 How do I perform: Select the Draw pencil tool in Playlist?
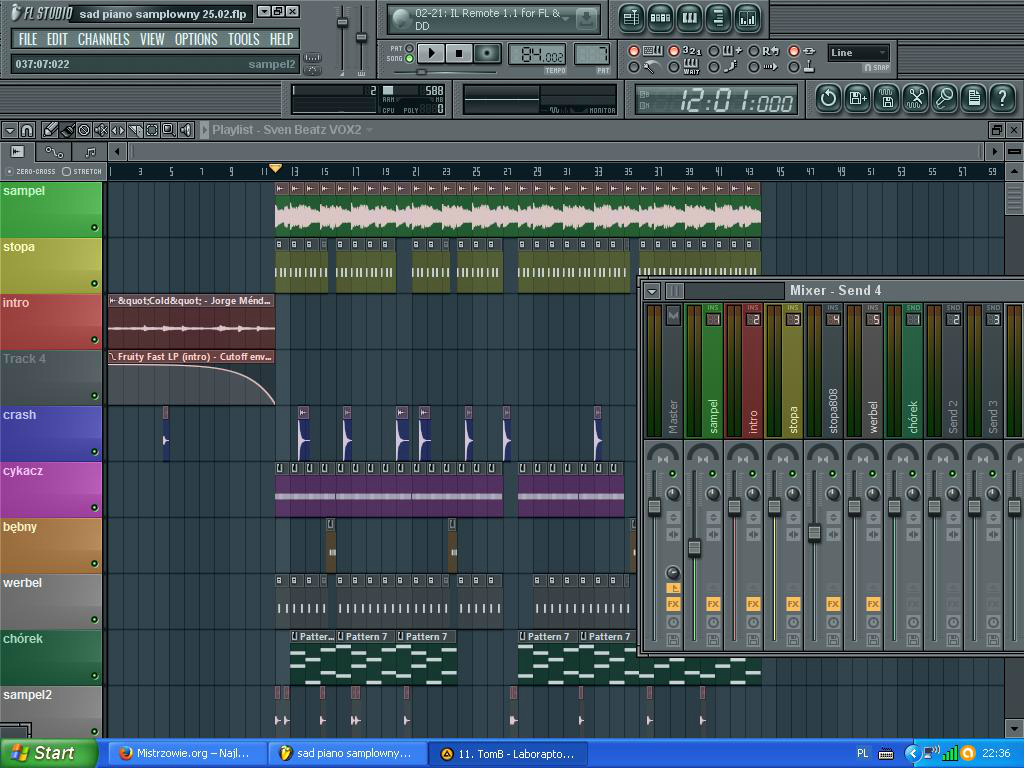[x=50, y=130]
